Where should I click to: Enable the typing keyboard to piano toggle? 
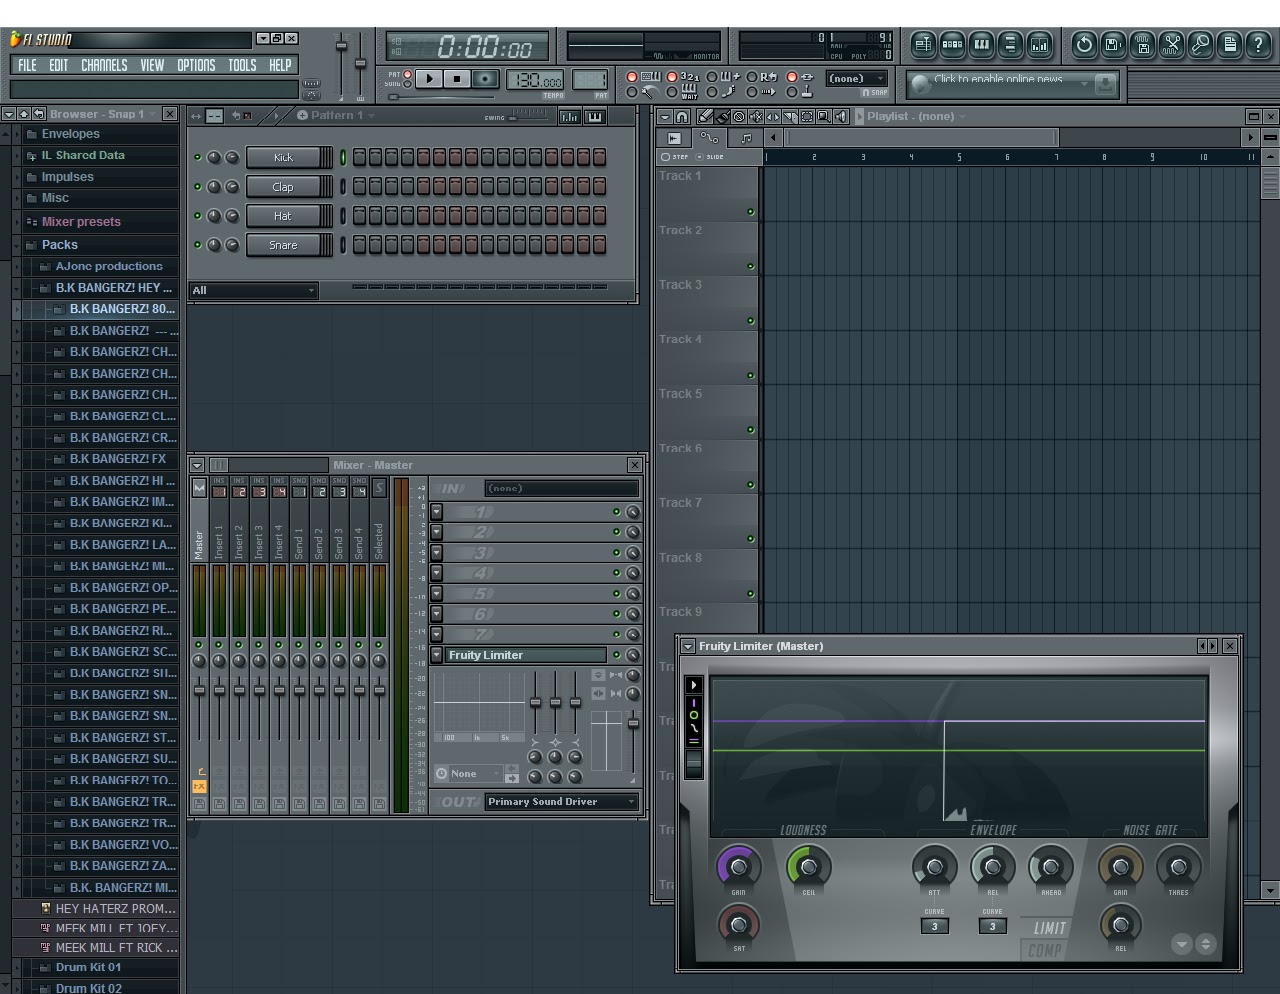[x=632, y=78]
